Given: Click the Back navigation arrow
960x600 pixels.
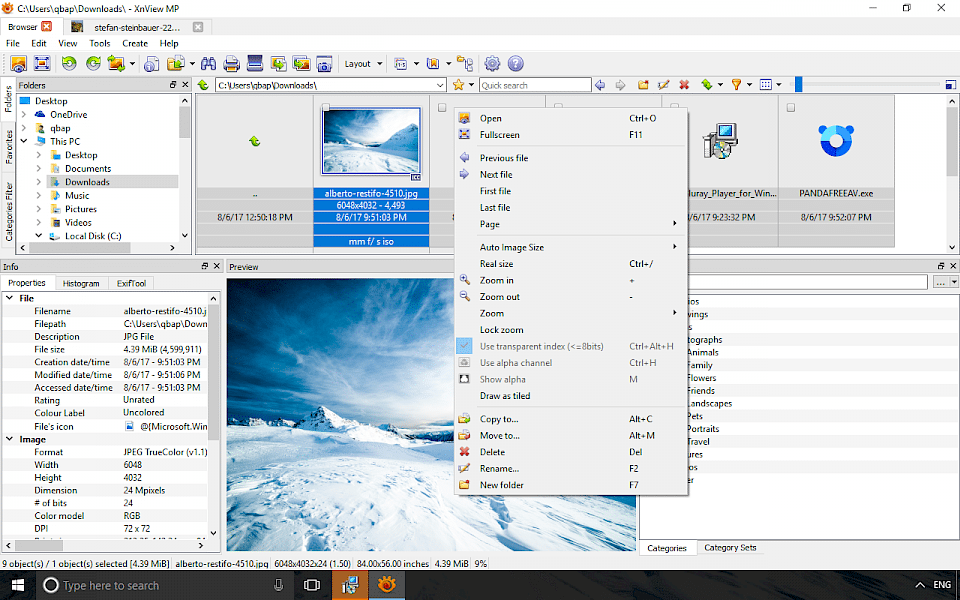Looking at the screenshot, I should click(x=600, y=85).
